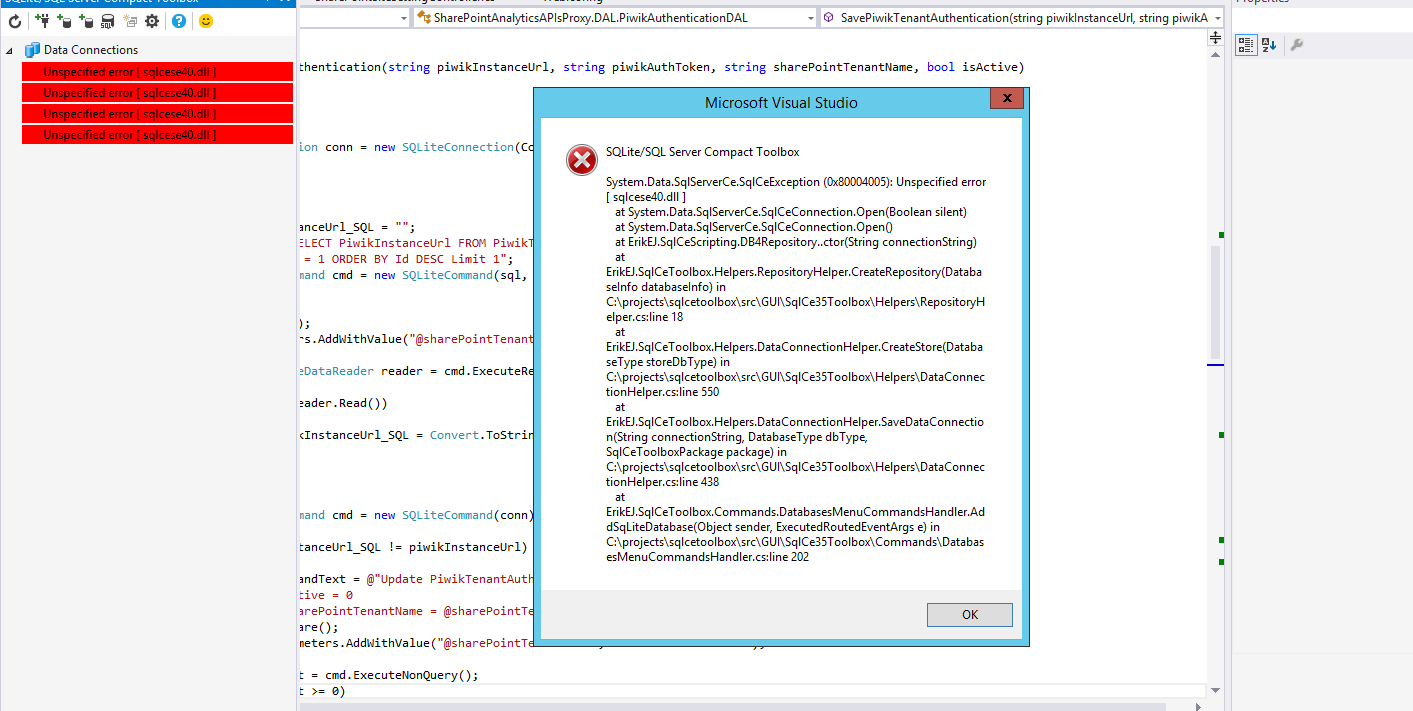
Task: Switch Properties to categorized view icon
Action: (x=1246, y=44)
